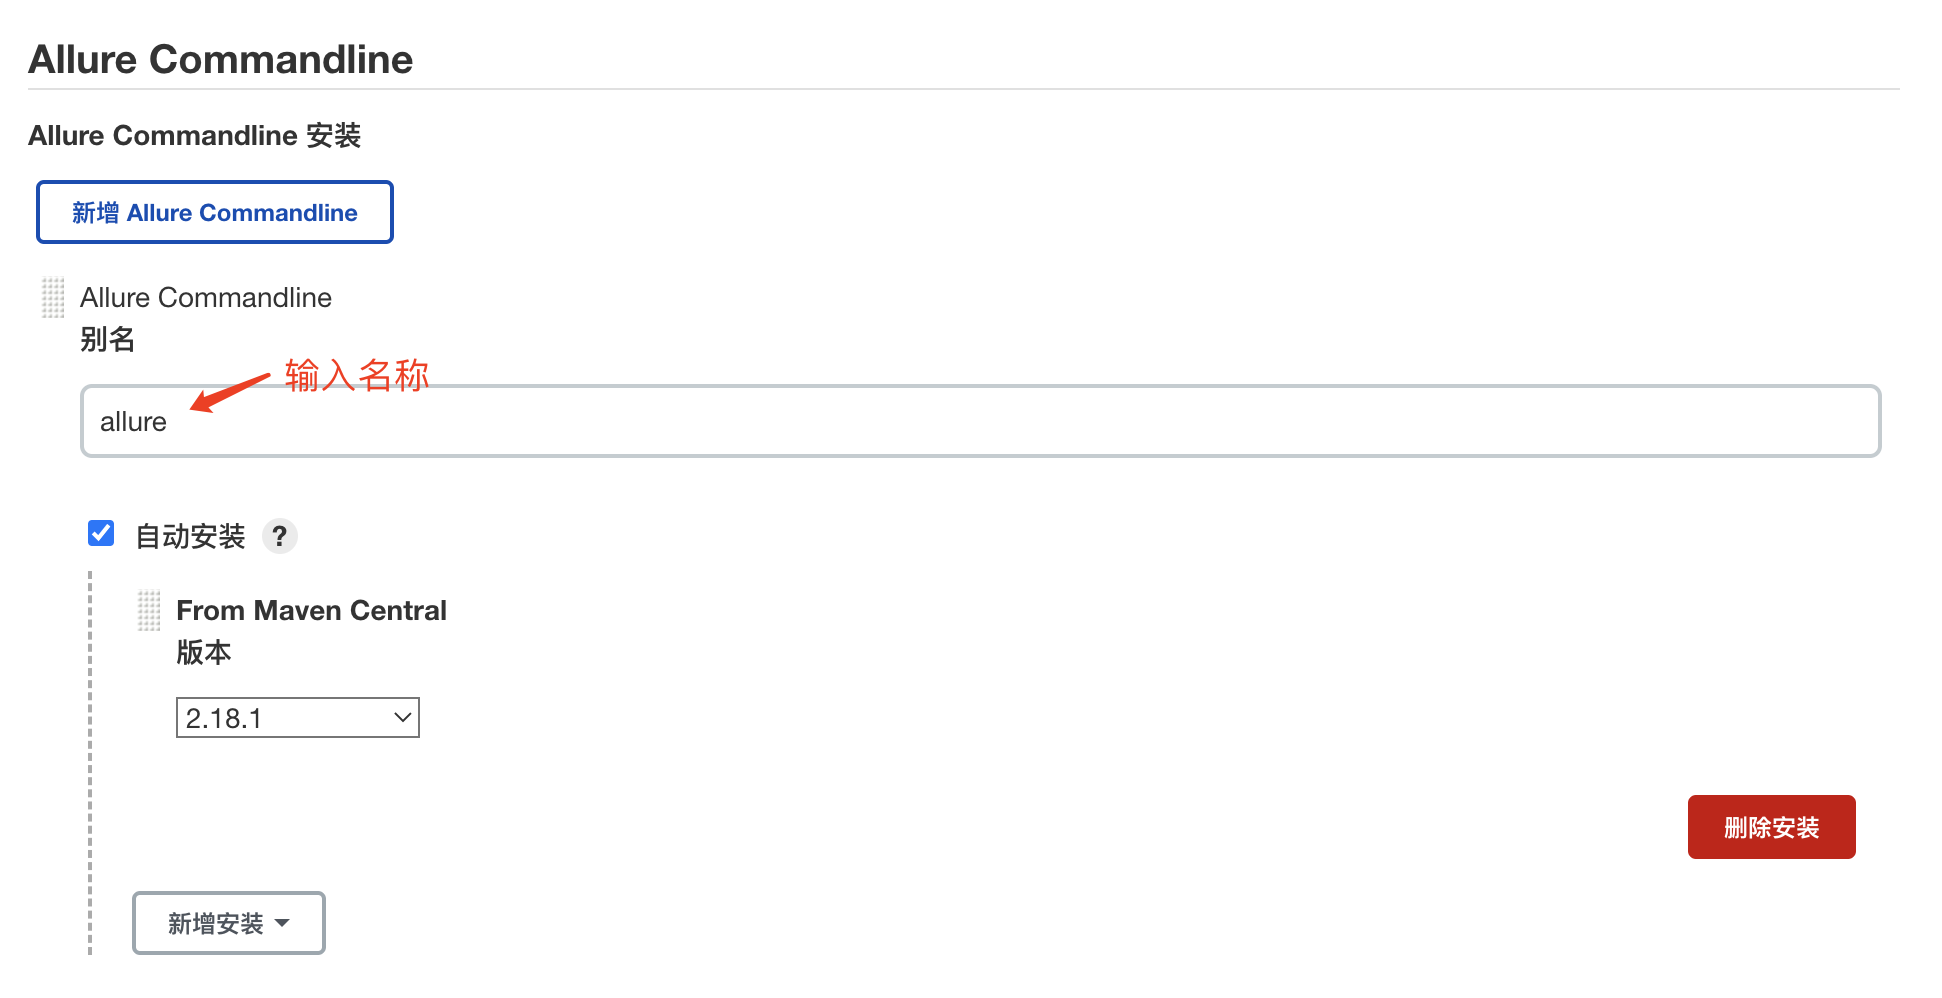Click the Allure Commandline entry title above 别名

point(205,298)
